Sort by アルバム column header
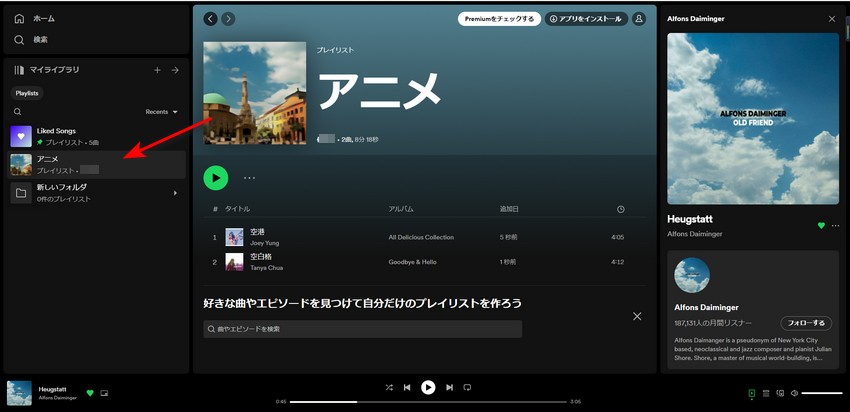 click(x=401, y=209)
